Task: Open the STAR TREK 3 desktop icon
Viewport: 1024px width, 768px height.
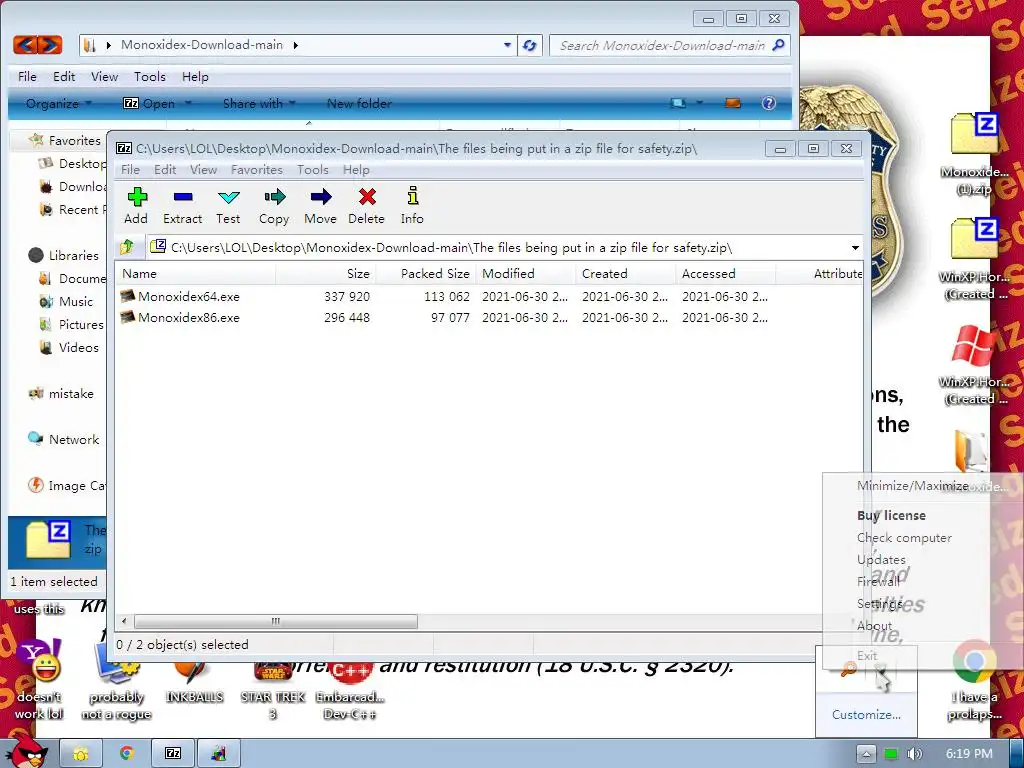Action: [x=272, y=689]
